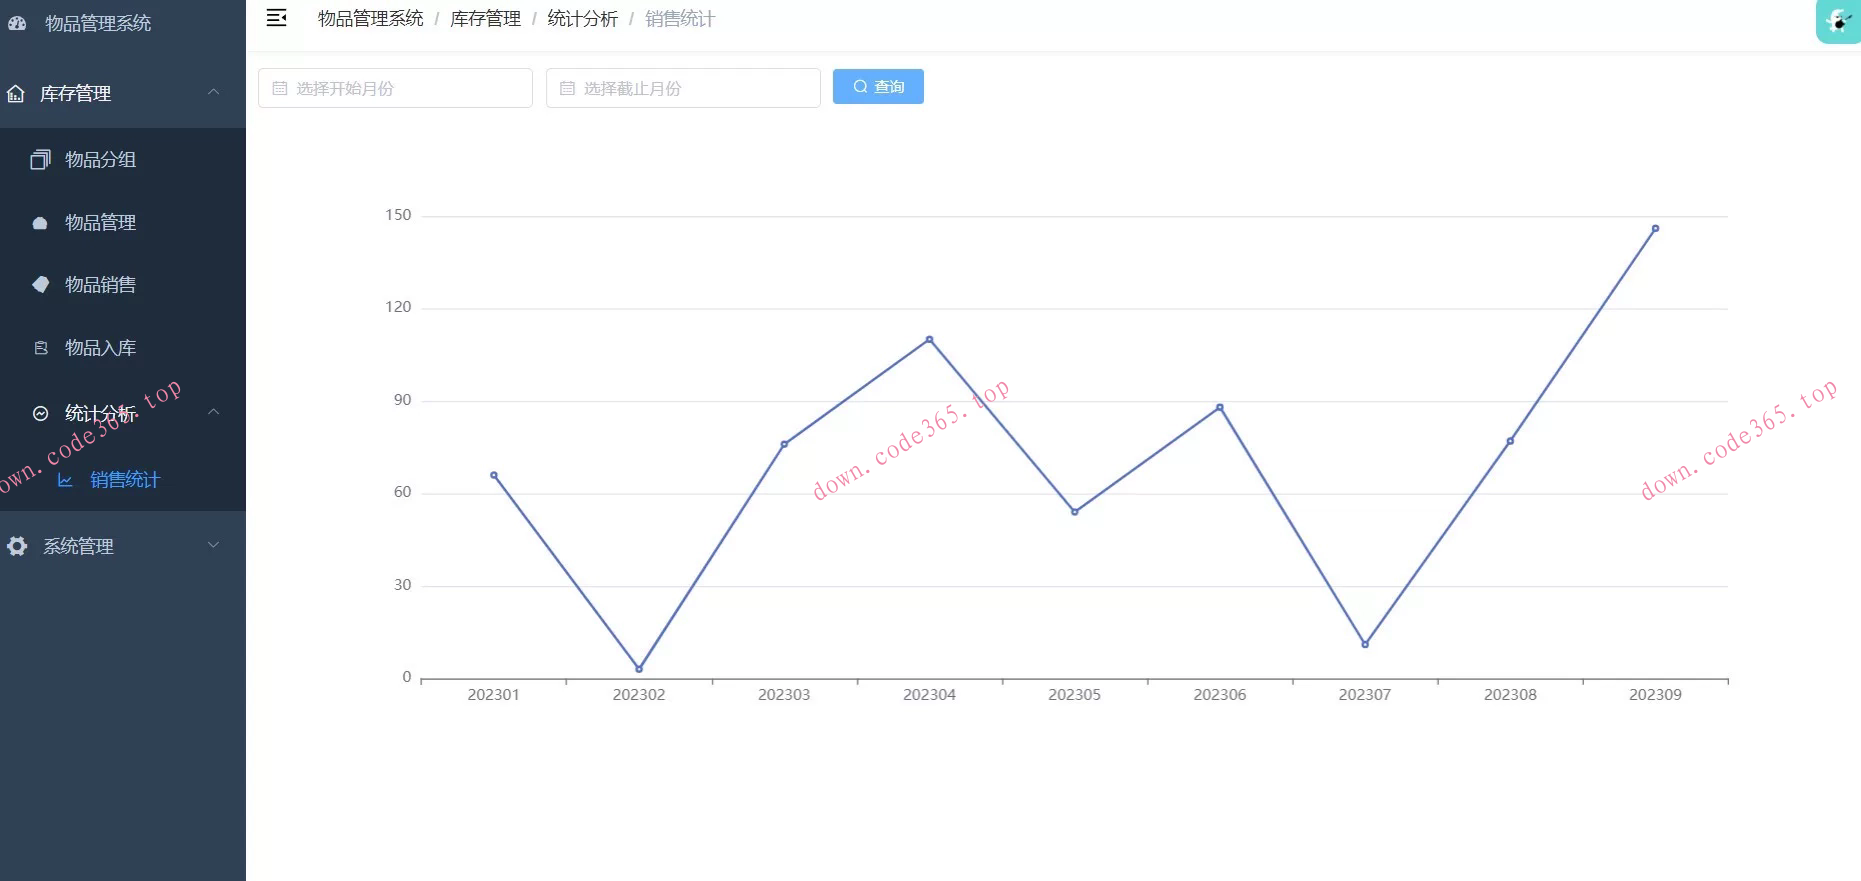This screenshot has width=1861, height=881.
Task: Click the 0 y-axis label
Action: [407, 677]
